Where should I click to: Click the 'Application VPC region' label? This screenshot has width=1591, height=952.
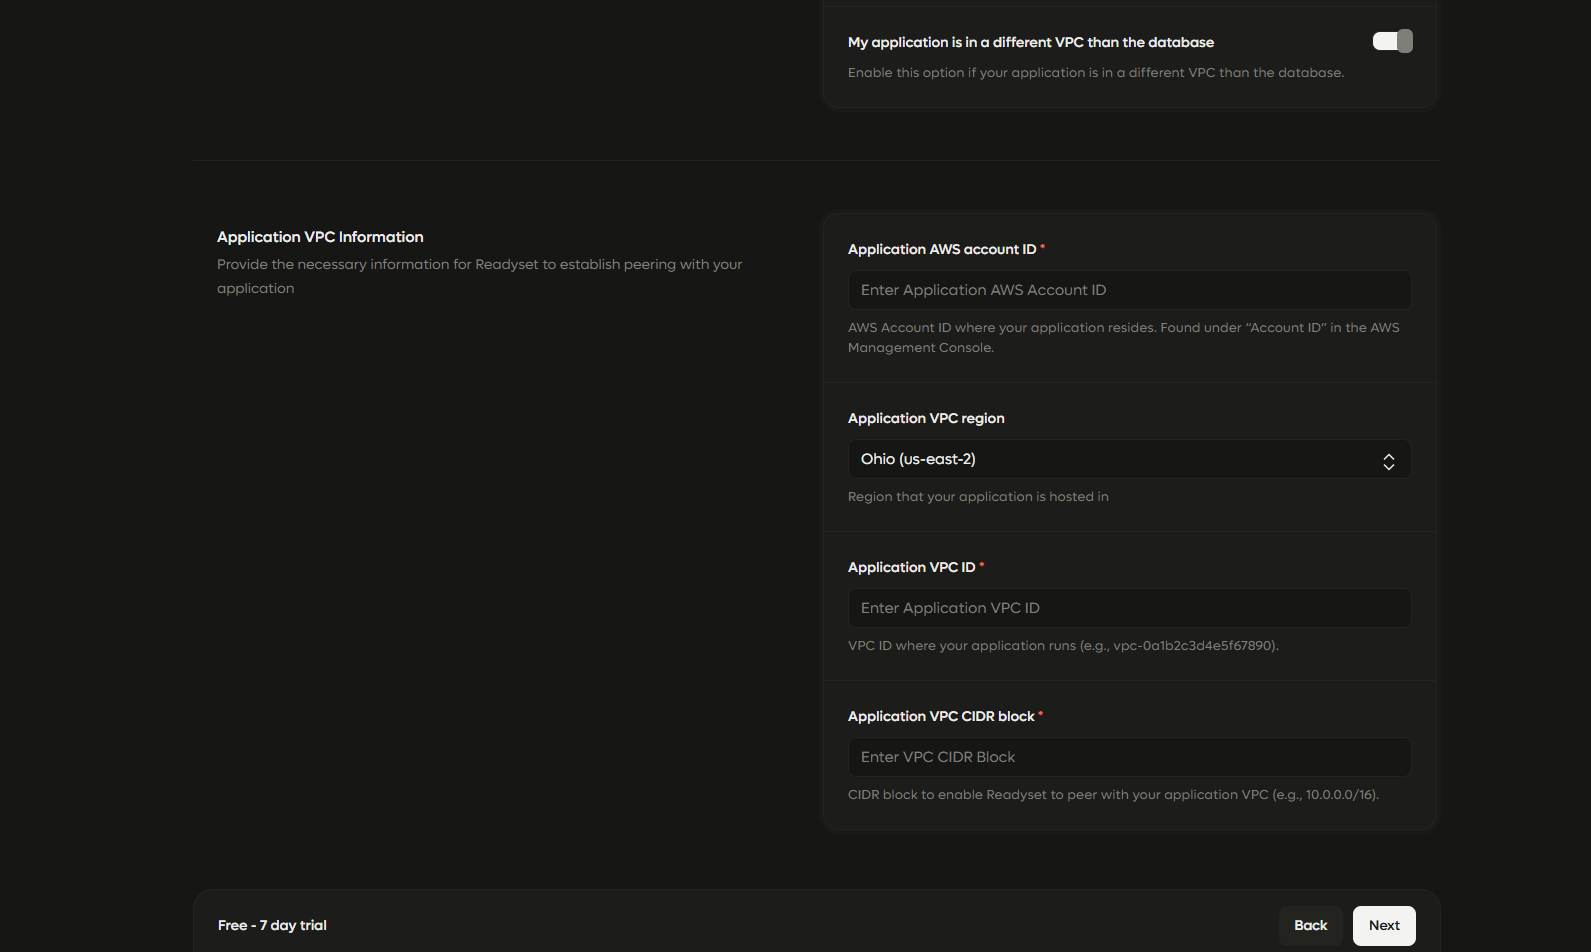(x=926, y=418)
